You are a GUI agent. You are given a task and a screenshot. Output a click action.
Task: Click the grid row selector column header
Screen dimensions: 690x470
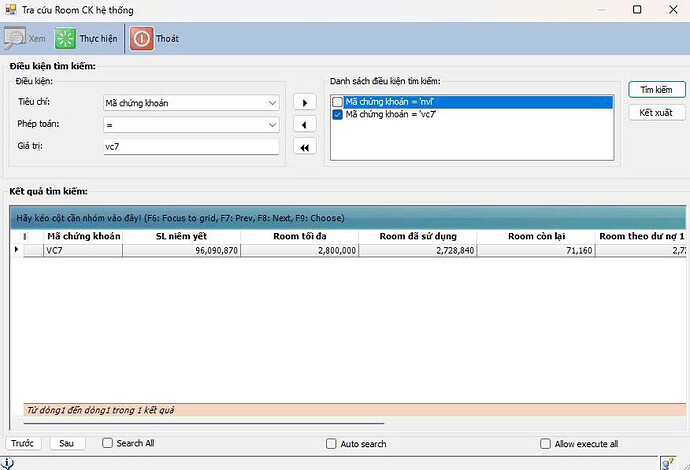click(25, 236)
